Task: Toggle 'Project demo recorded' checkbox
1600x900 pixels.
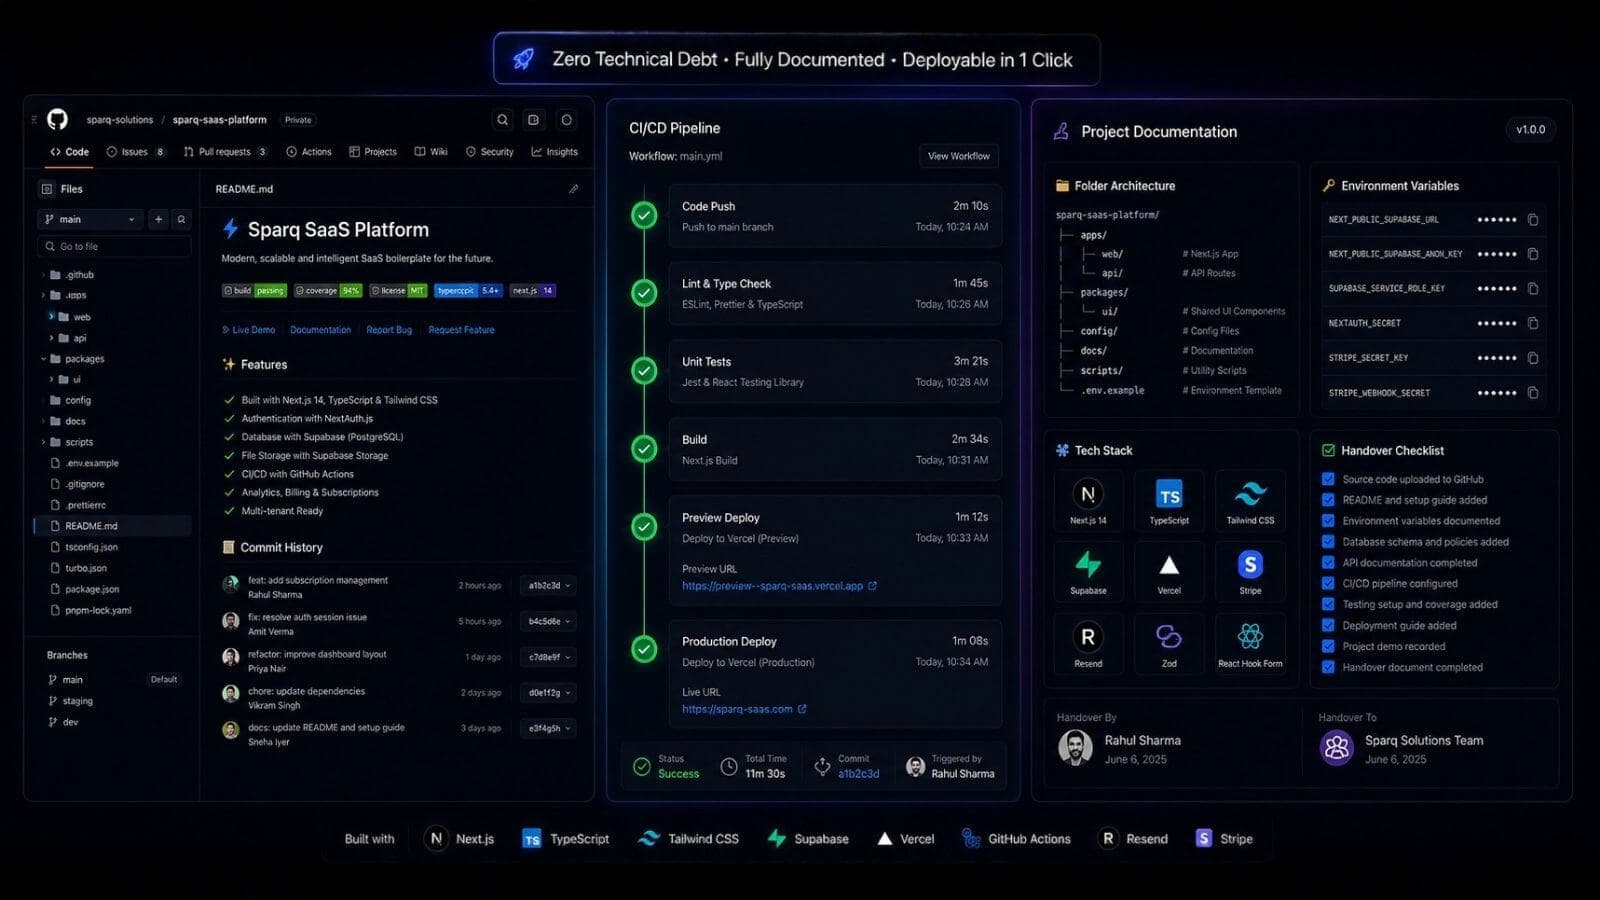Action: point(1328,646)
